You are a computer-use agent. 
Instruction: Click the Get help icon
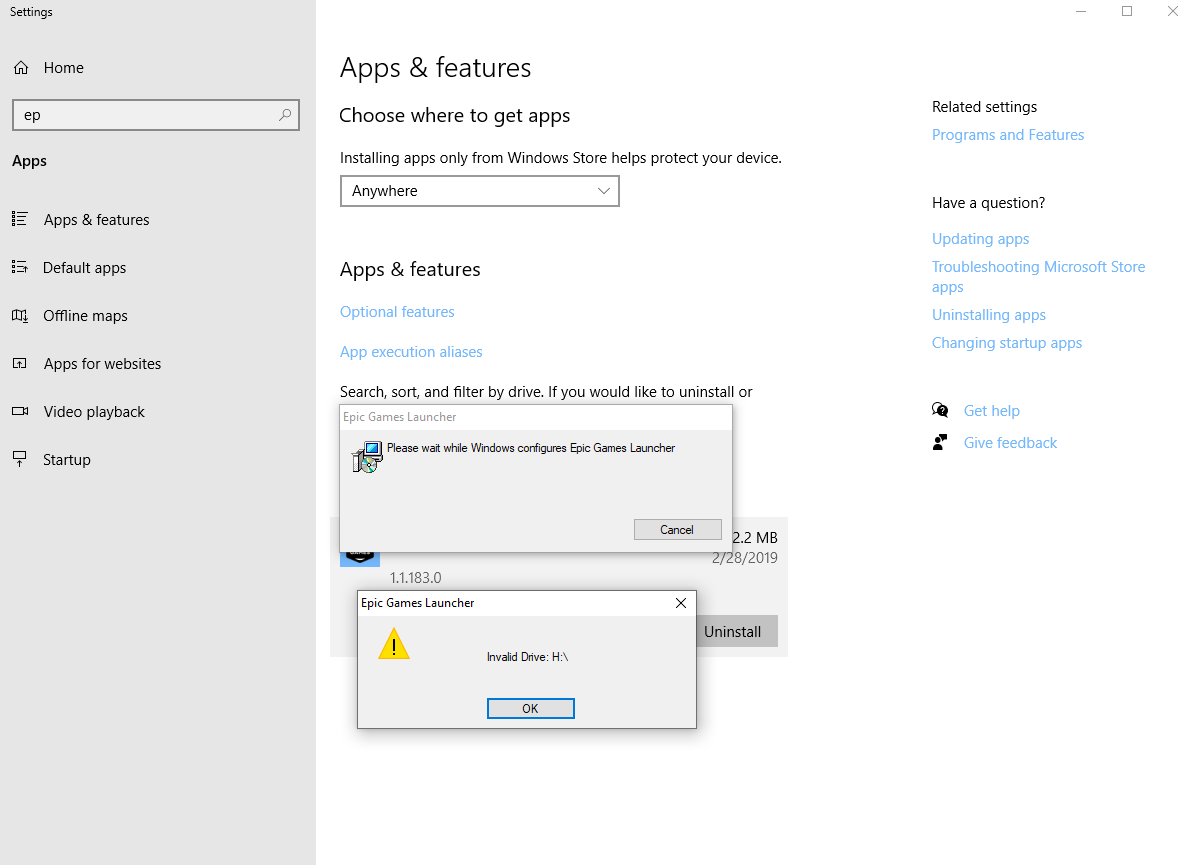(x=940, y=411)
